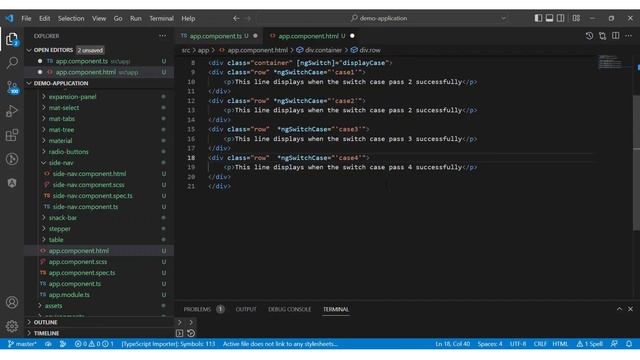Open notifications bell in status bar

[x=629, y=344]
